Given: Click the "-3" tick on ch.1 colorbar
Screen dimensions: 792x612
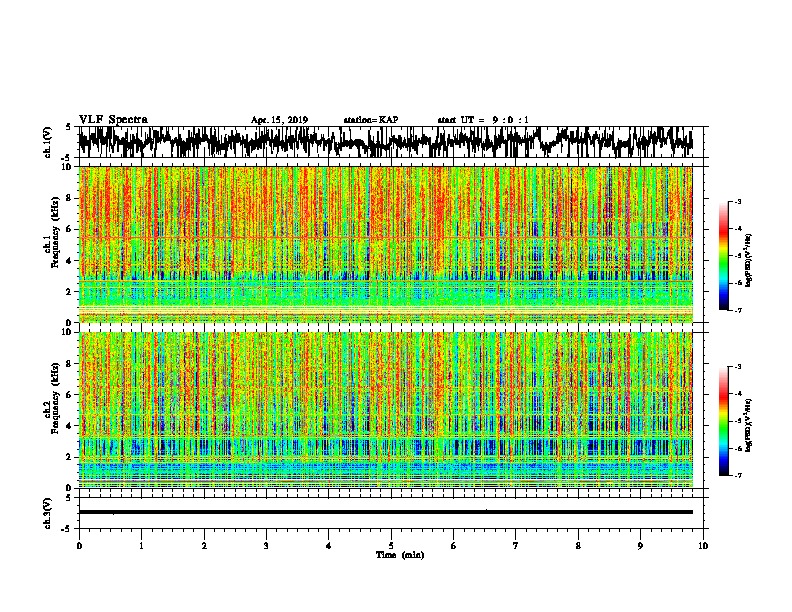Looking at the screenshot, I should coord(738,201).
